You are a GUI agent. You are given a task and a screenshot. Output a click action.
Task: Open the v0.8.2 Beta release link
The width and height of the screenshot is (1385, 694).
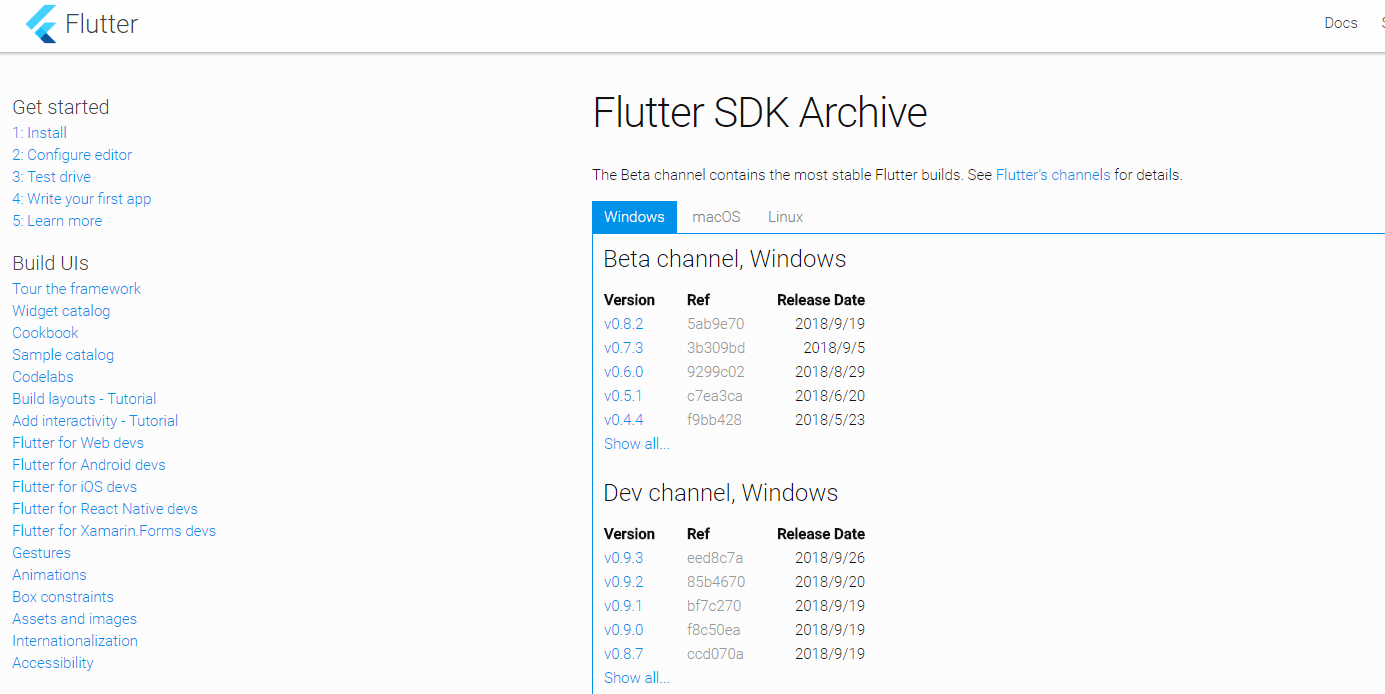coord(623,323)
